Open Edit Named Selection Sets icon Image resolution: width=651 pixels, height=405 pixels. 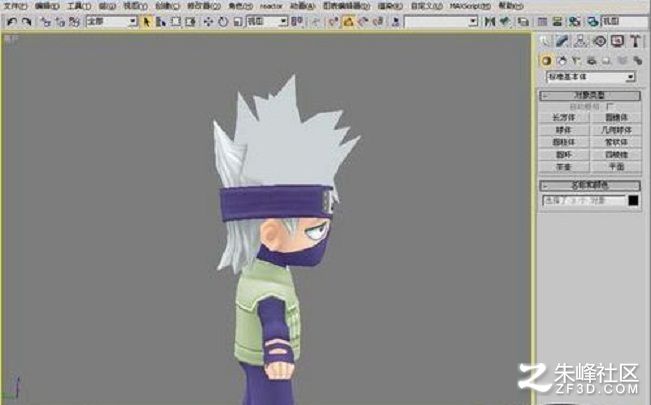pos(396,22)
